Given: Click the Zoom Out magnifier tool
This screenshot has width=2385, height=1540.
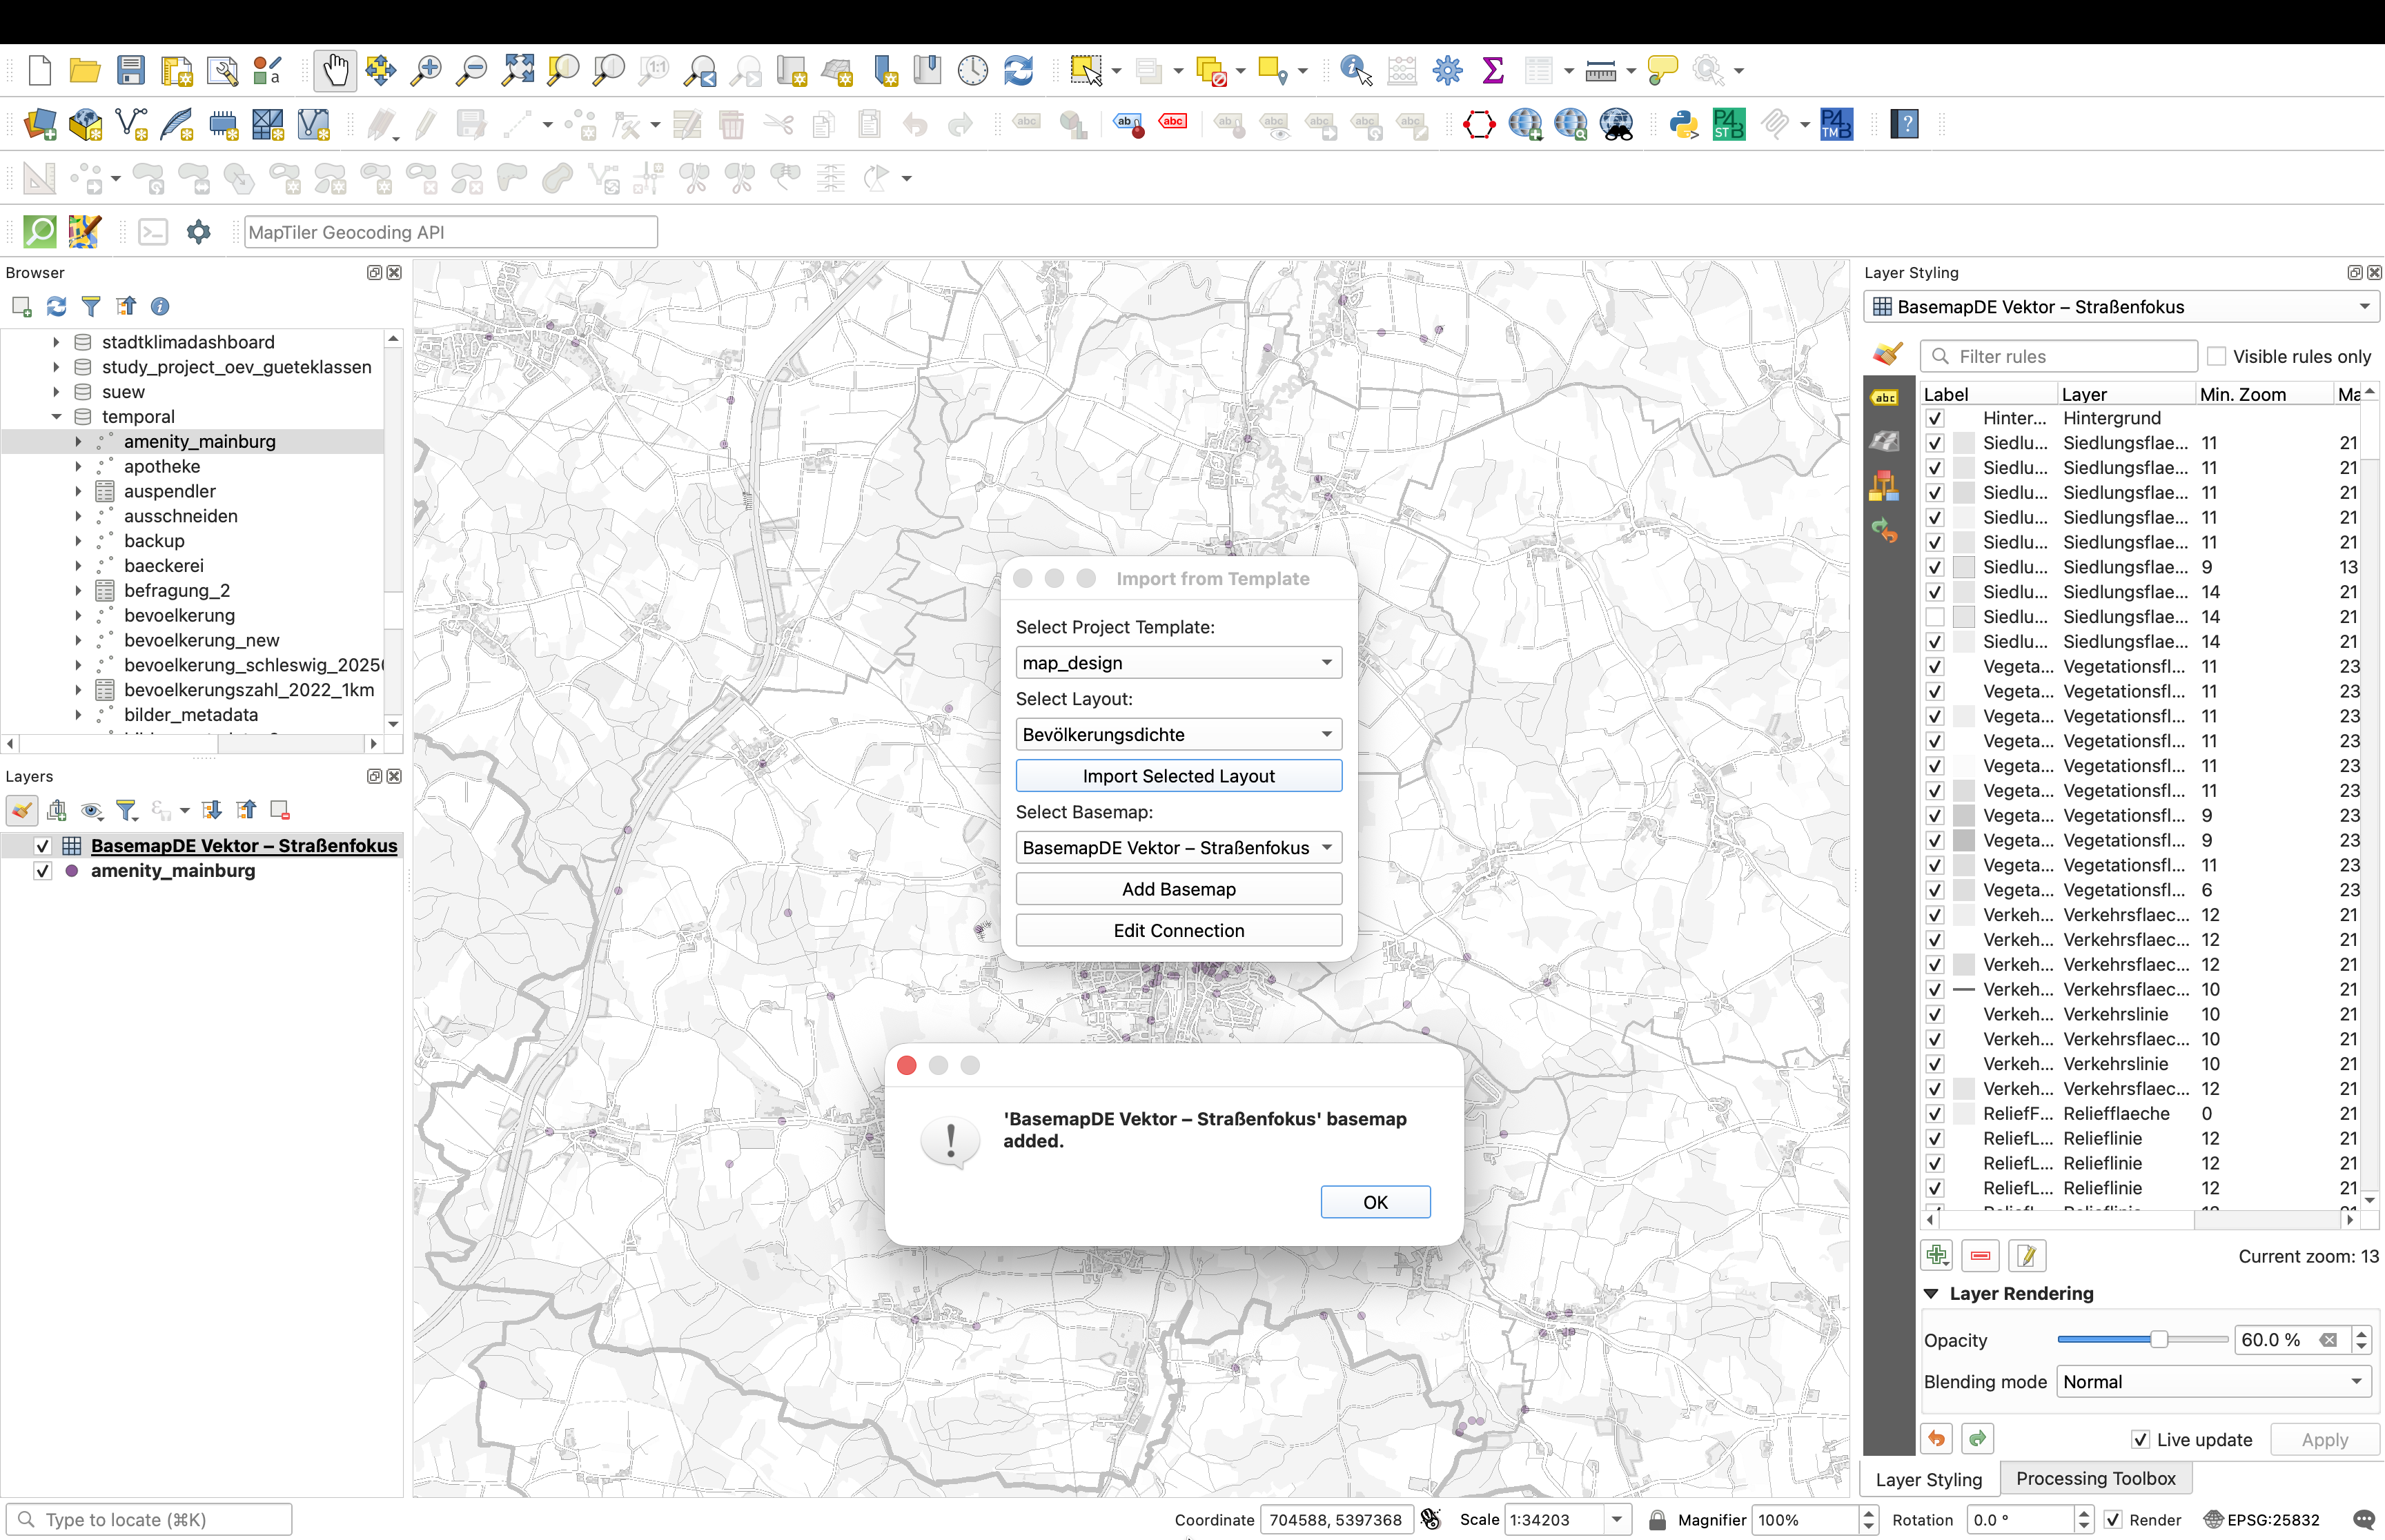Looking at the screenshot, I should [472, 70].
